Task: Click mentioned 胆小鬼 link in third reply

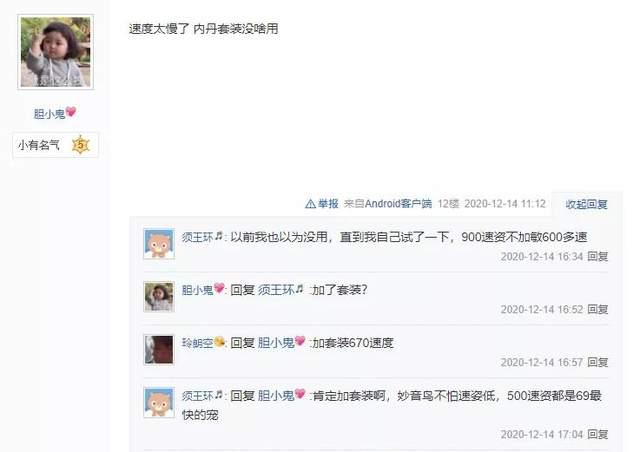Action: [276, 343]
